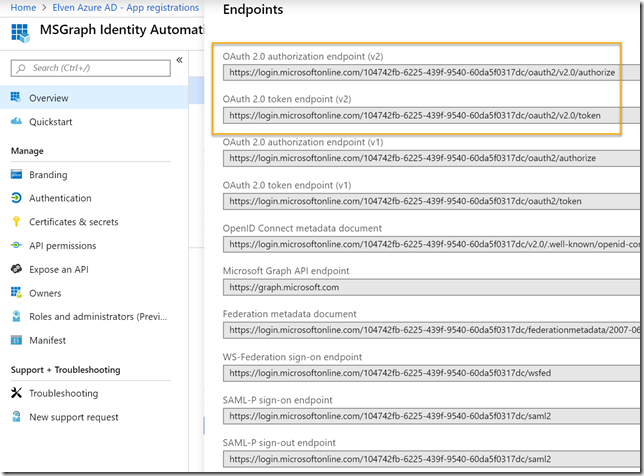Screen dimensions: 644x476
Task: Select the Federation metadata document URL field
Action: 431,330
